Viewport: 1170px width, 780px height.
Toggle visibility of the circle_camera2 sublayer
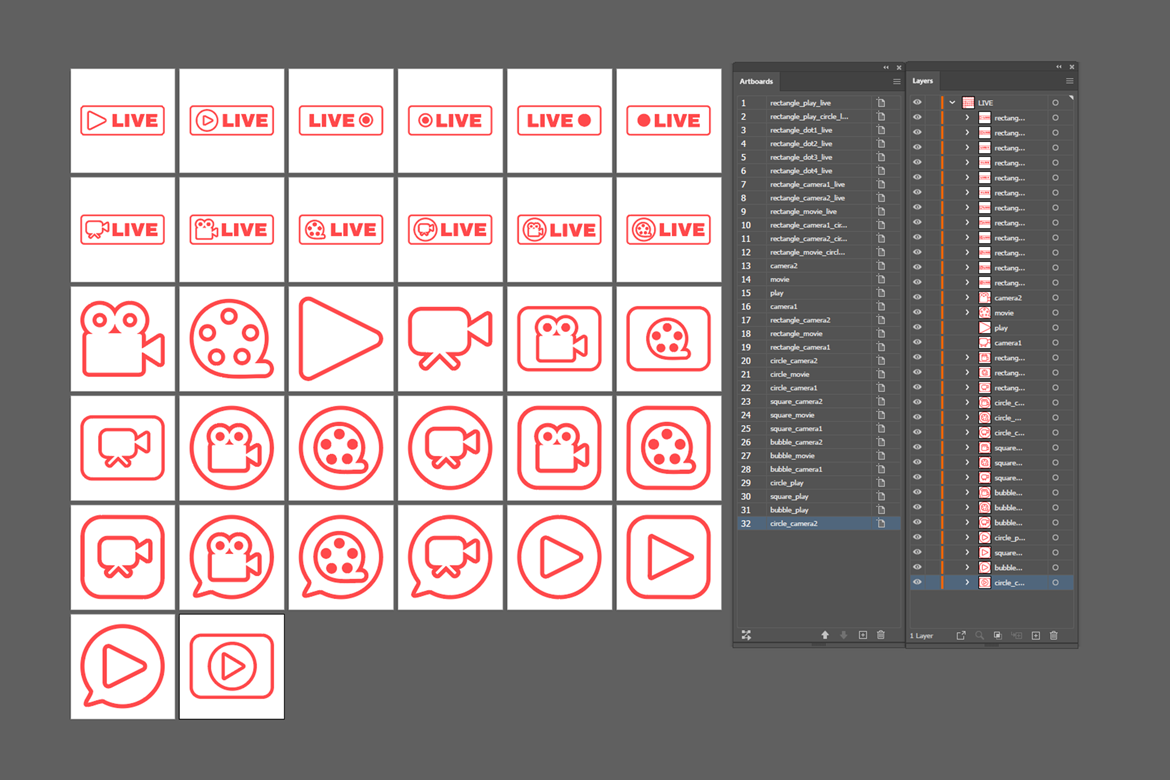pos(917,582)
